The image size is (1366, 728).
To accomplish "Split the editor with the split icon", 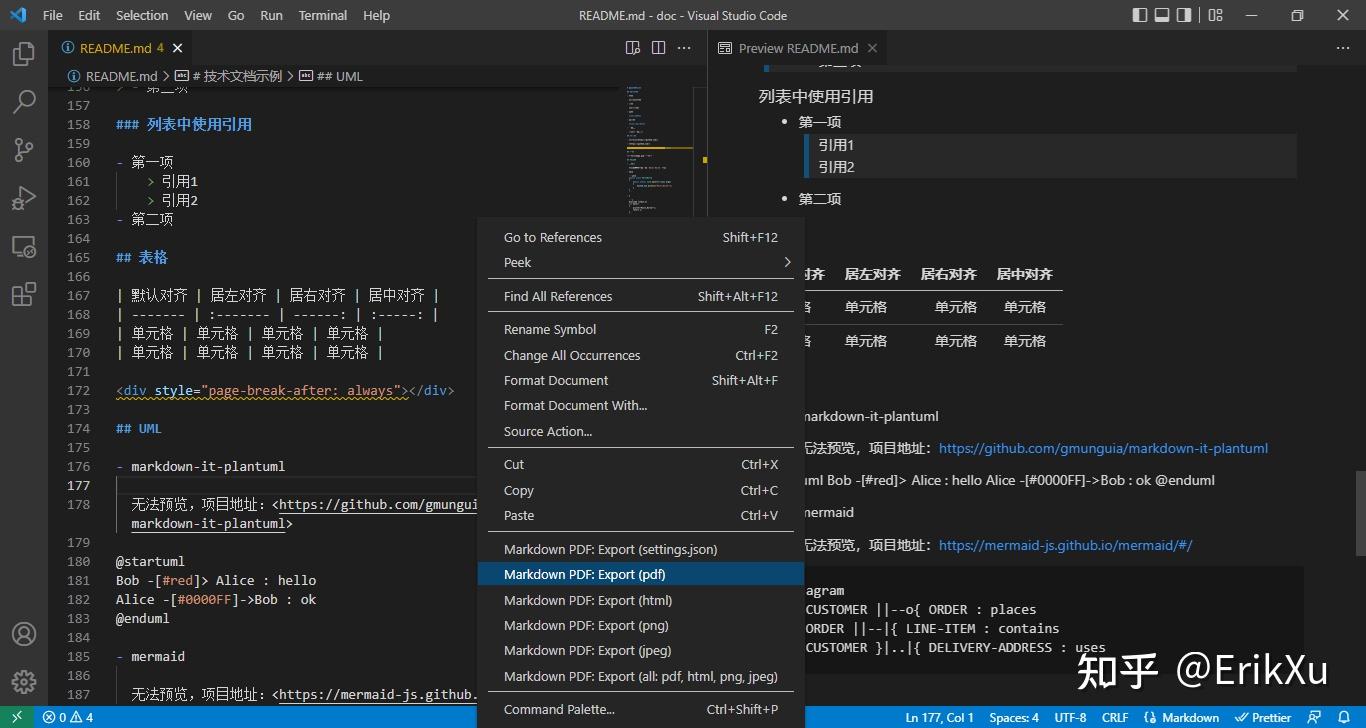I will click(x=658, y=47).
